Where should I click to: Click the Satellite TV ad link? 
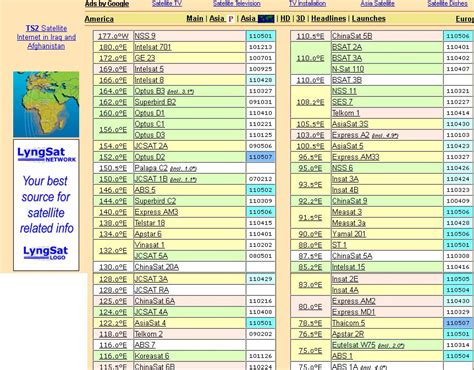pyautogui.click(x=167, y=4)
